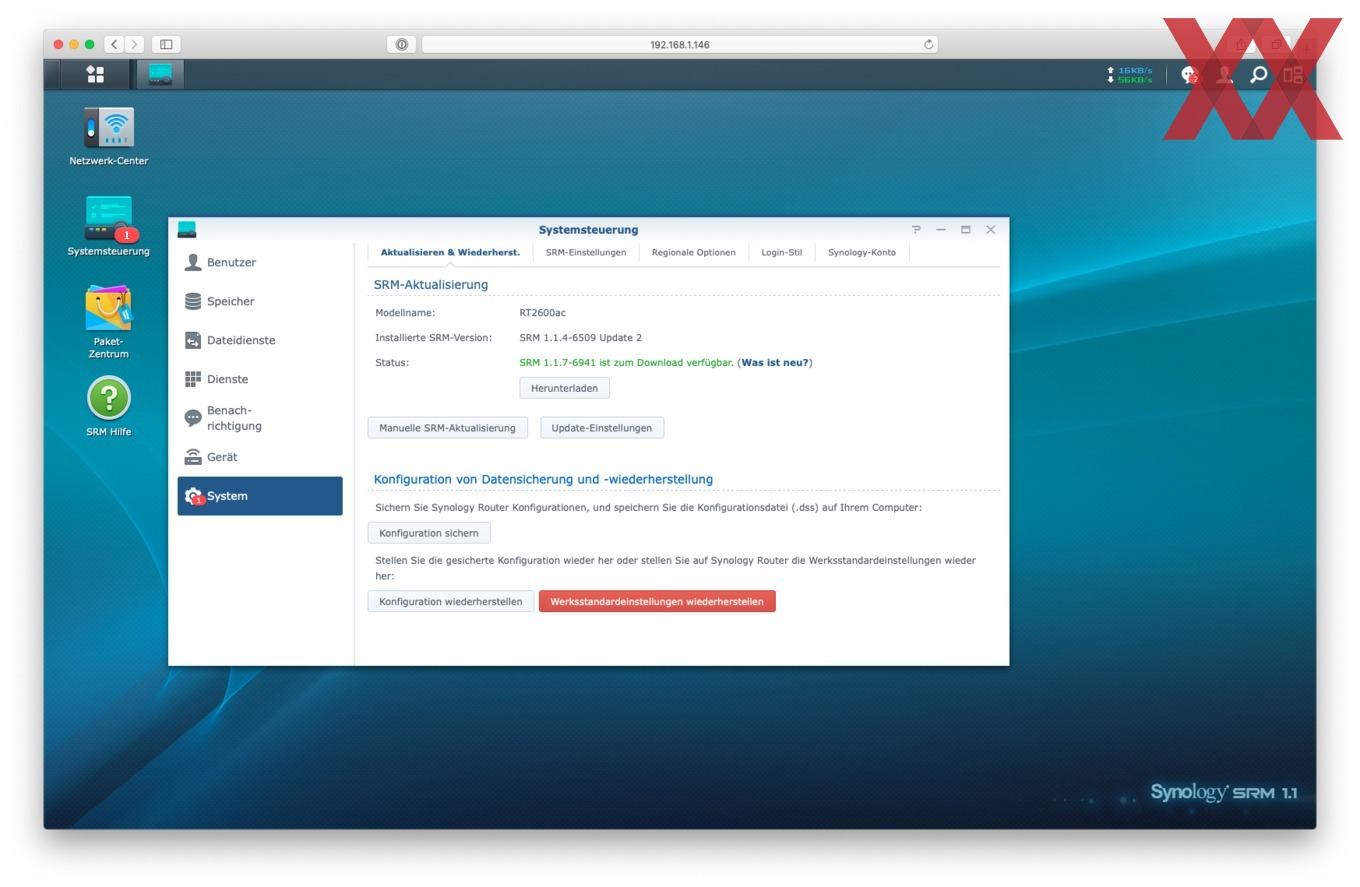This screenshot has height=887, width=1360.
Task: Click the model name RT2600ac
Action: [542, 313]
